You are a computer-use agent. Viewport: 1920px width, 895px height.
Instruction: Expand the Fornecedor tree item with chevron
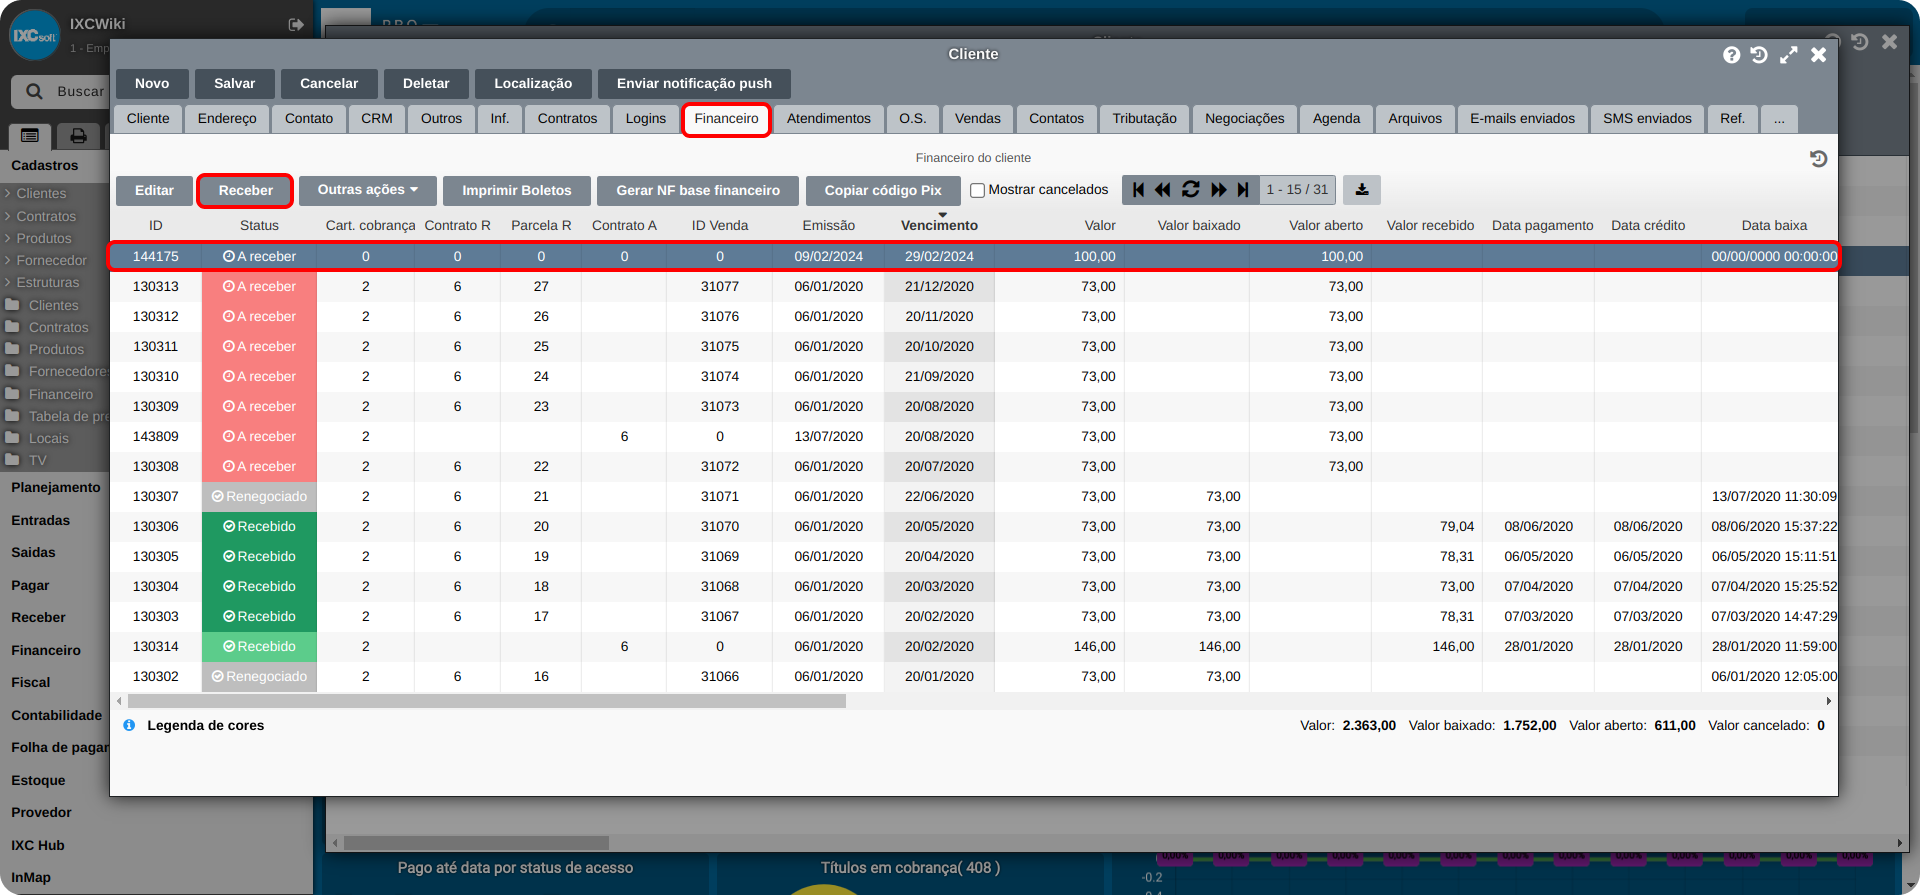(x=8, y=260)
